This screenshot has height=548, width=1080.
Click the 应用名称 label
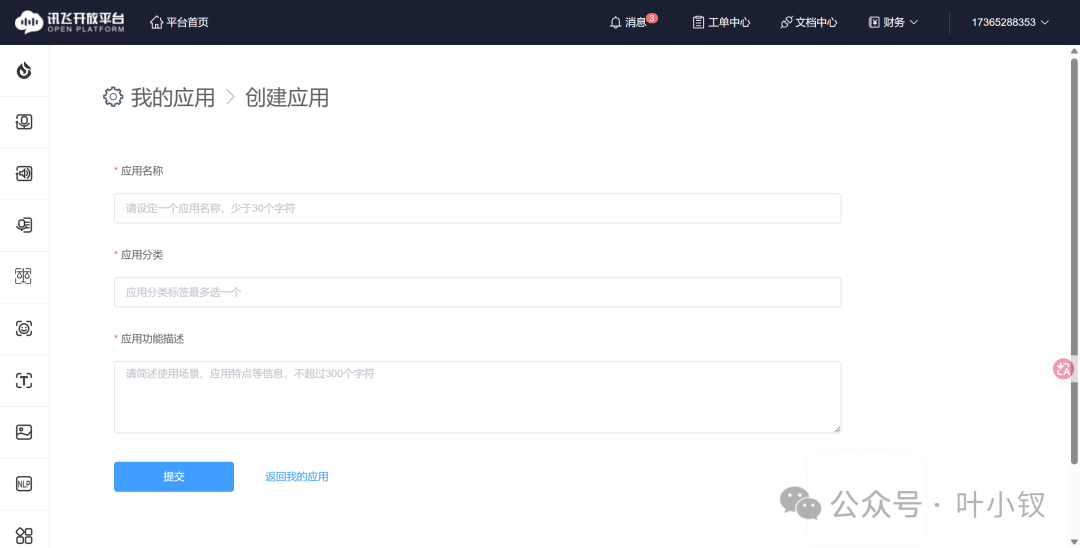click(142, 171)
